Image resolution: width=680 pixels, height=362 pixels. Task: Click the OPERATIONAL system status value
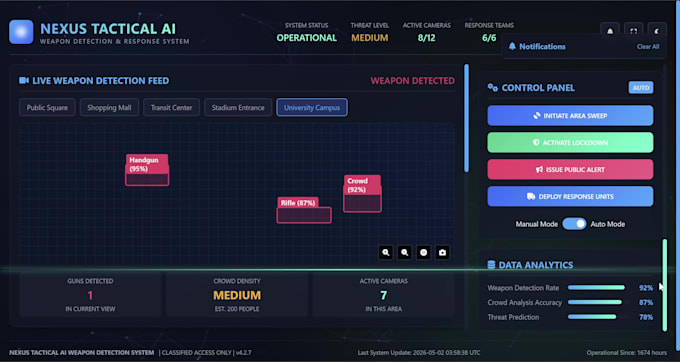point(307,38)
